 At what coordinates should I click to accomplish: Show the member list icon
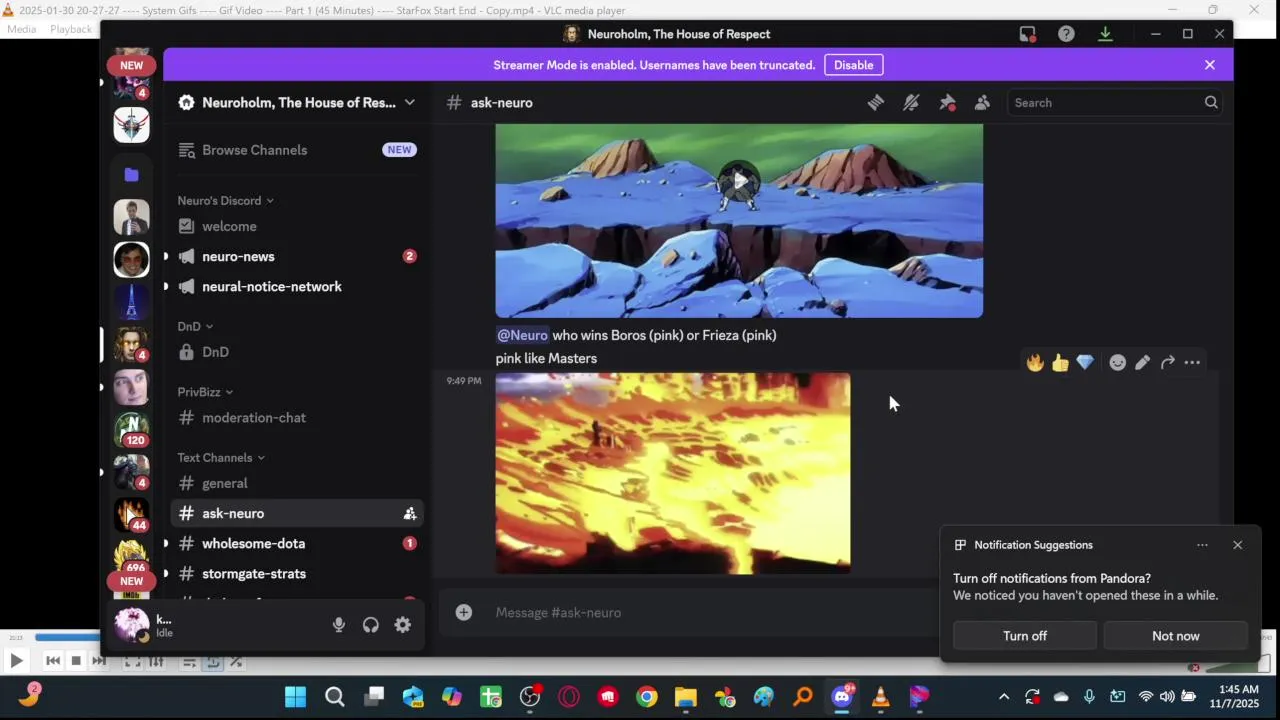tap(982, 102)
